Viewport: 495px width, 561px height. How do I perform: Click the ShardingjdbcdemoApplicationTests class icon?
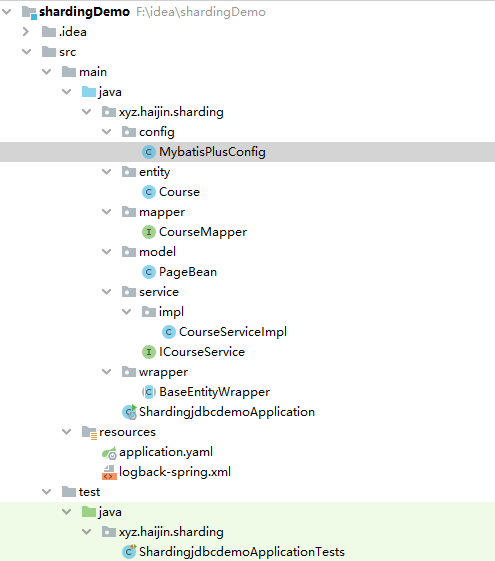point(129,552)
